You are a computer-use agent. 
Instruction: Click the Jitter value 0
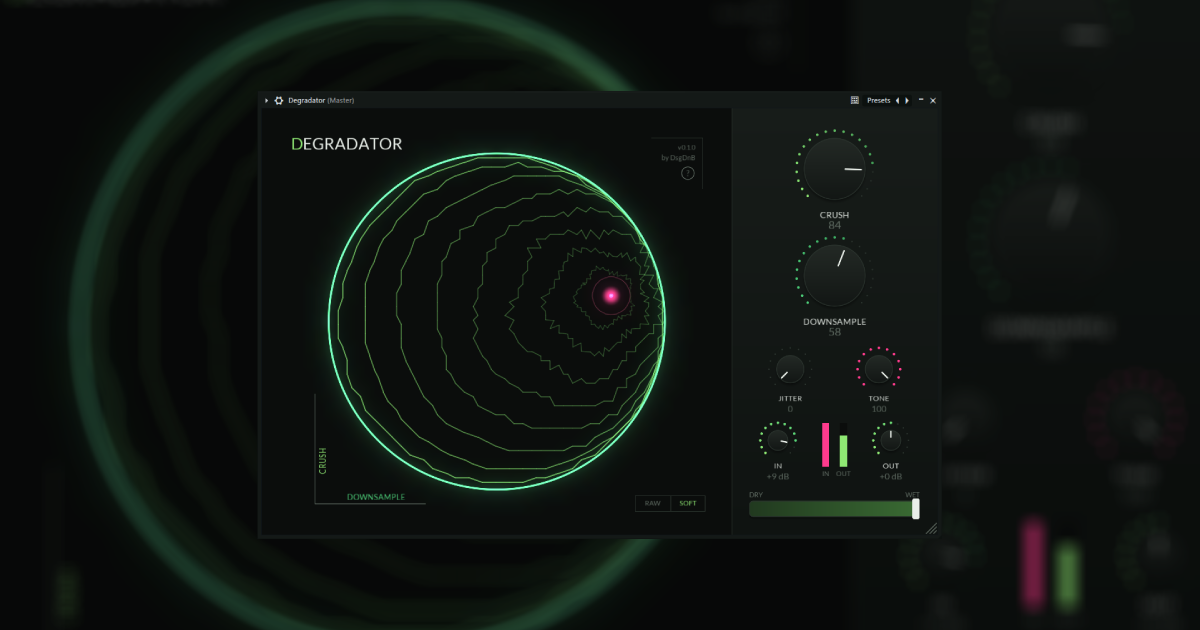point(790,408)
